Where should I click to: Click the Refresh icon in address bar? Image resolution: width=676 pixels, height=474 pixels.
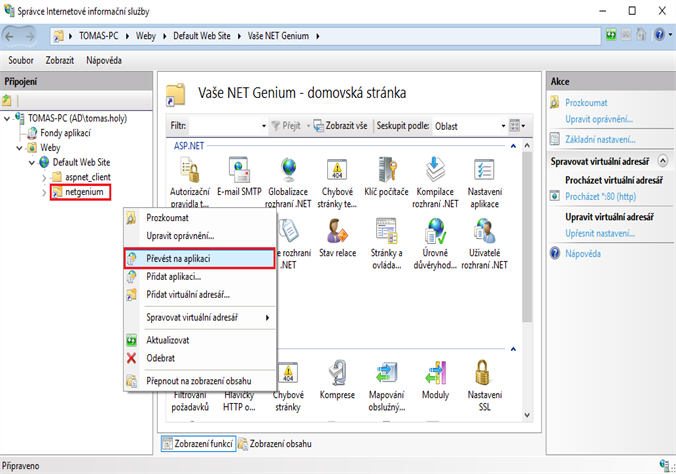[x=611, y=35]
